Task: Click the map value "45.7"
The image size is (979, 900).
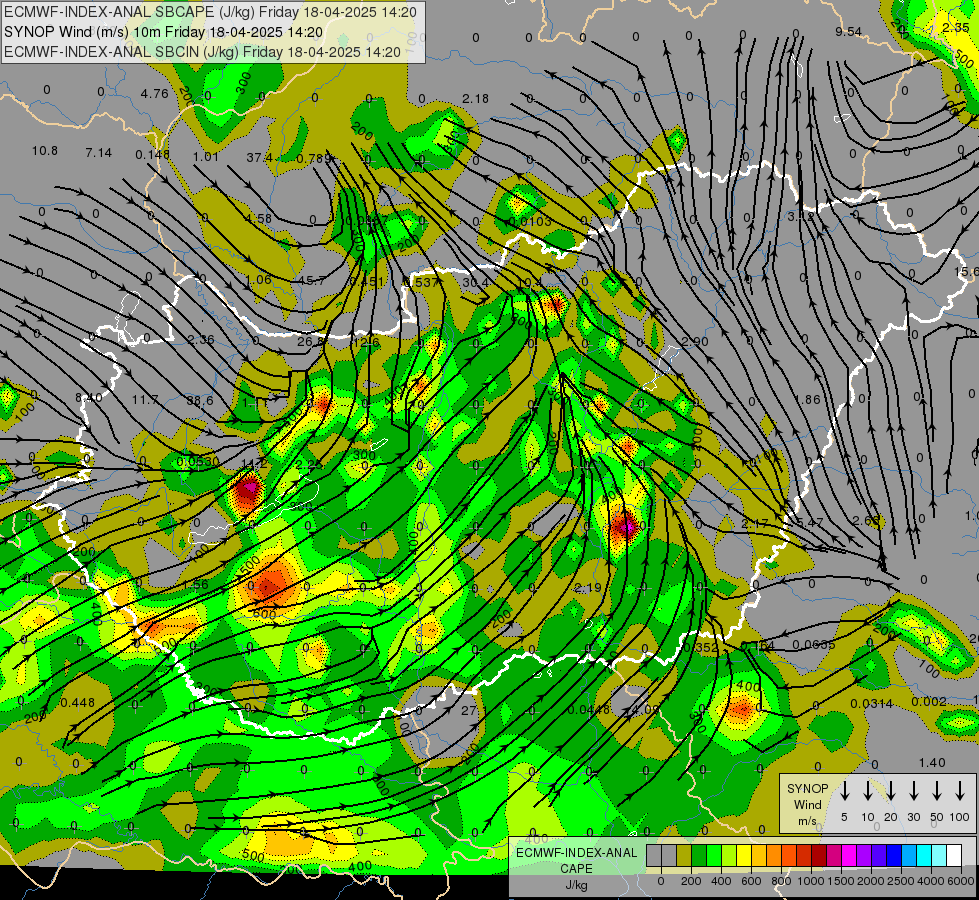Action: coord(312,280)
